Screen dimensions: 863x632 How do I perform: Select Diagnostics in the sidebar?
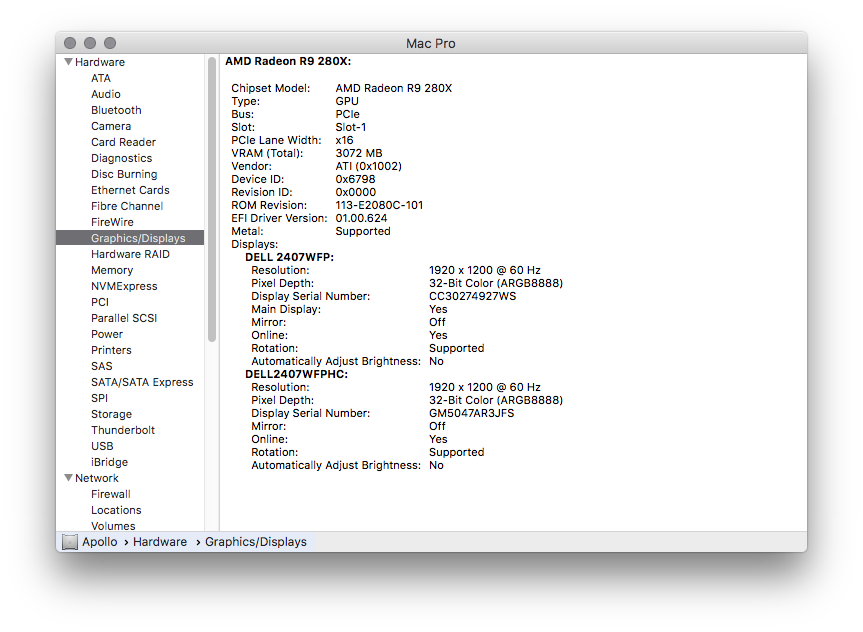point(121,158)
